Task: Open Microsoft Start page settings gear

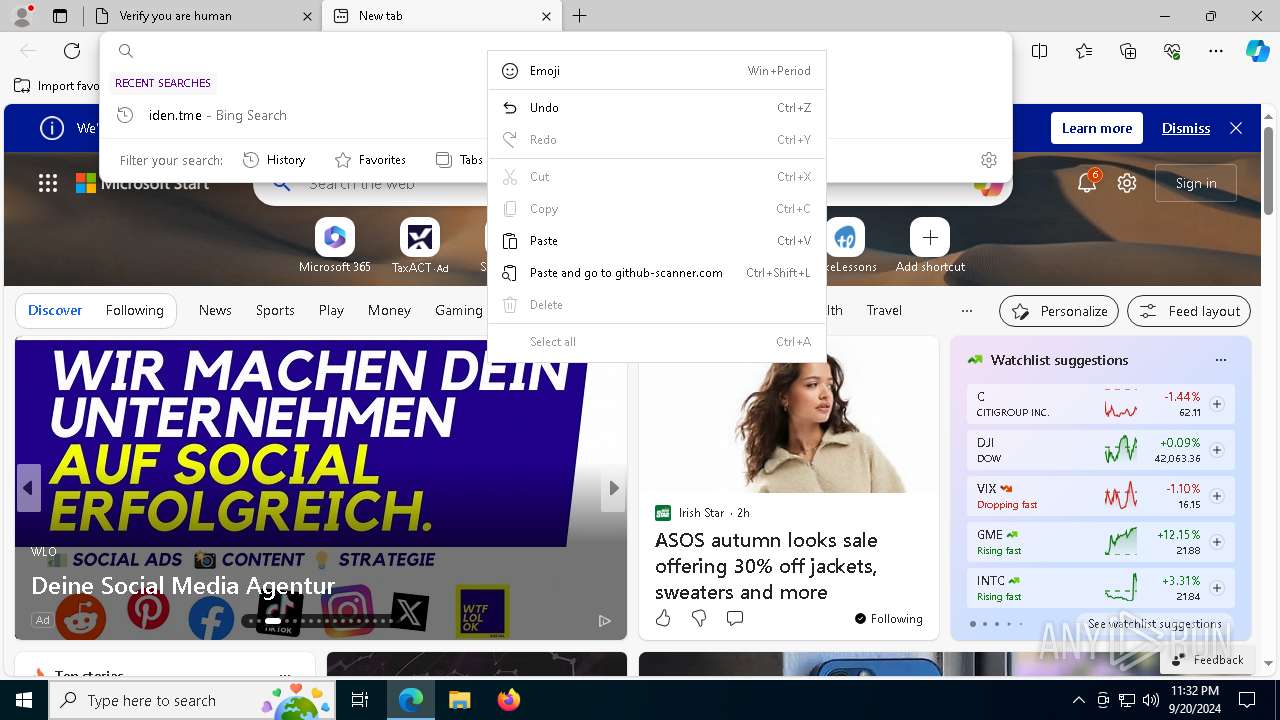Action: pos(1127,183)
